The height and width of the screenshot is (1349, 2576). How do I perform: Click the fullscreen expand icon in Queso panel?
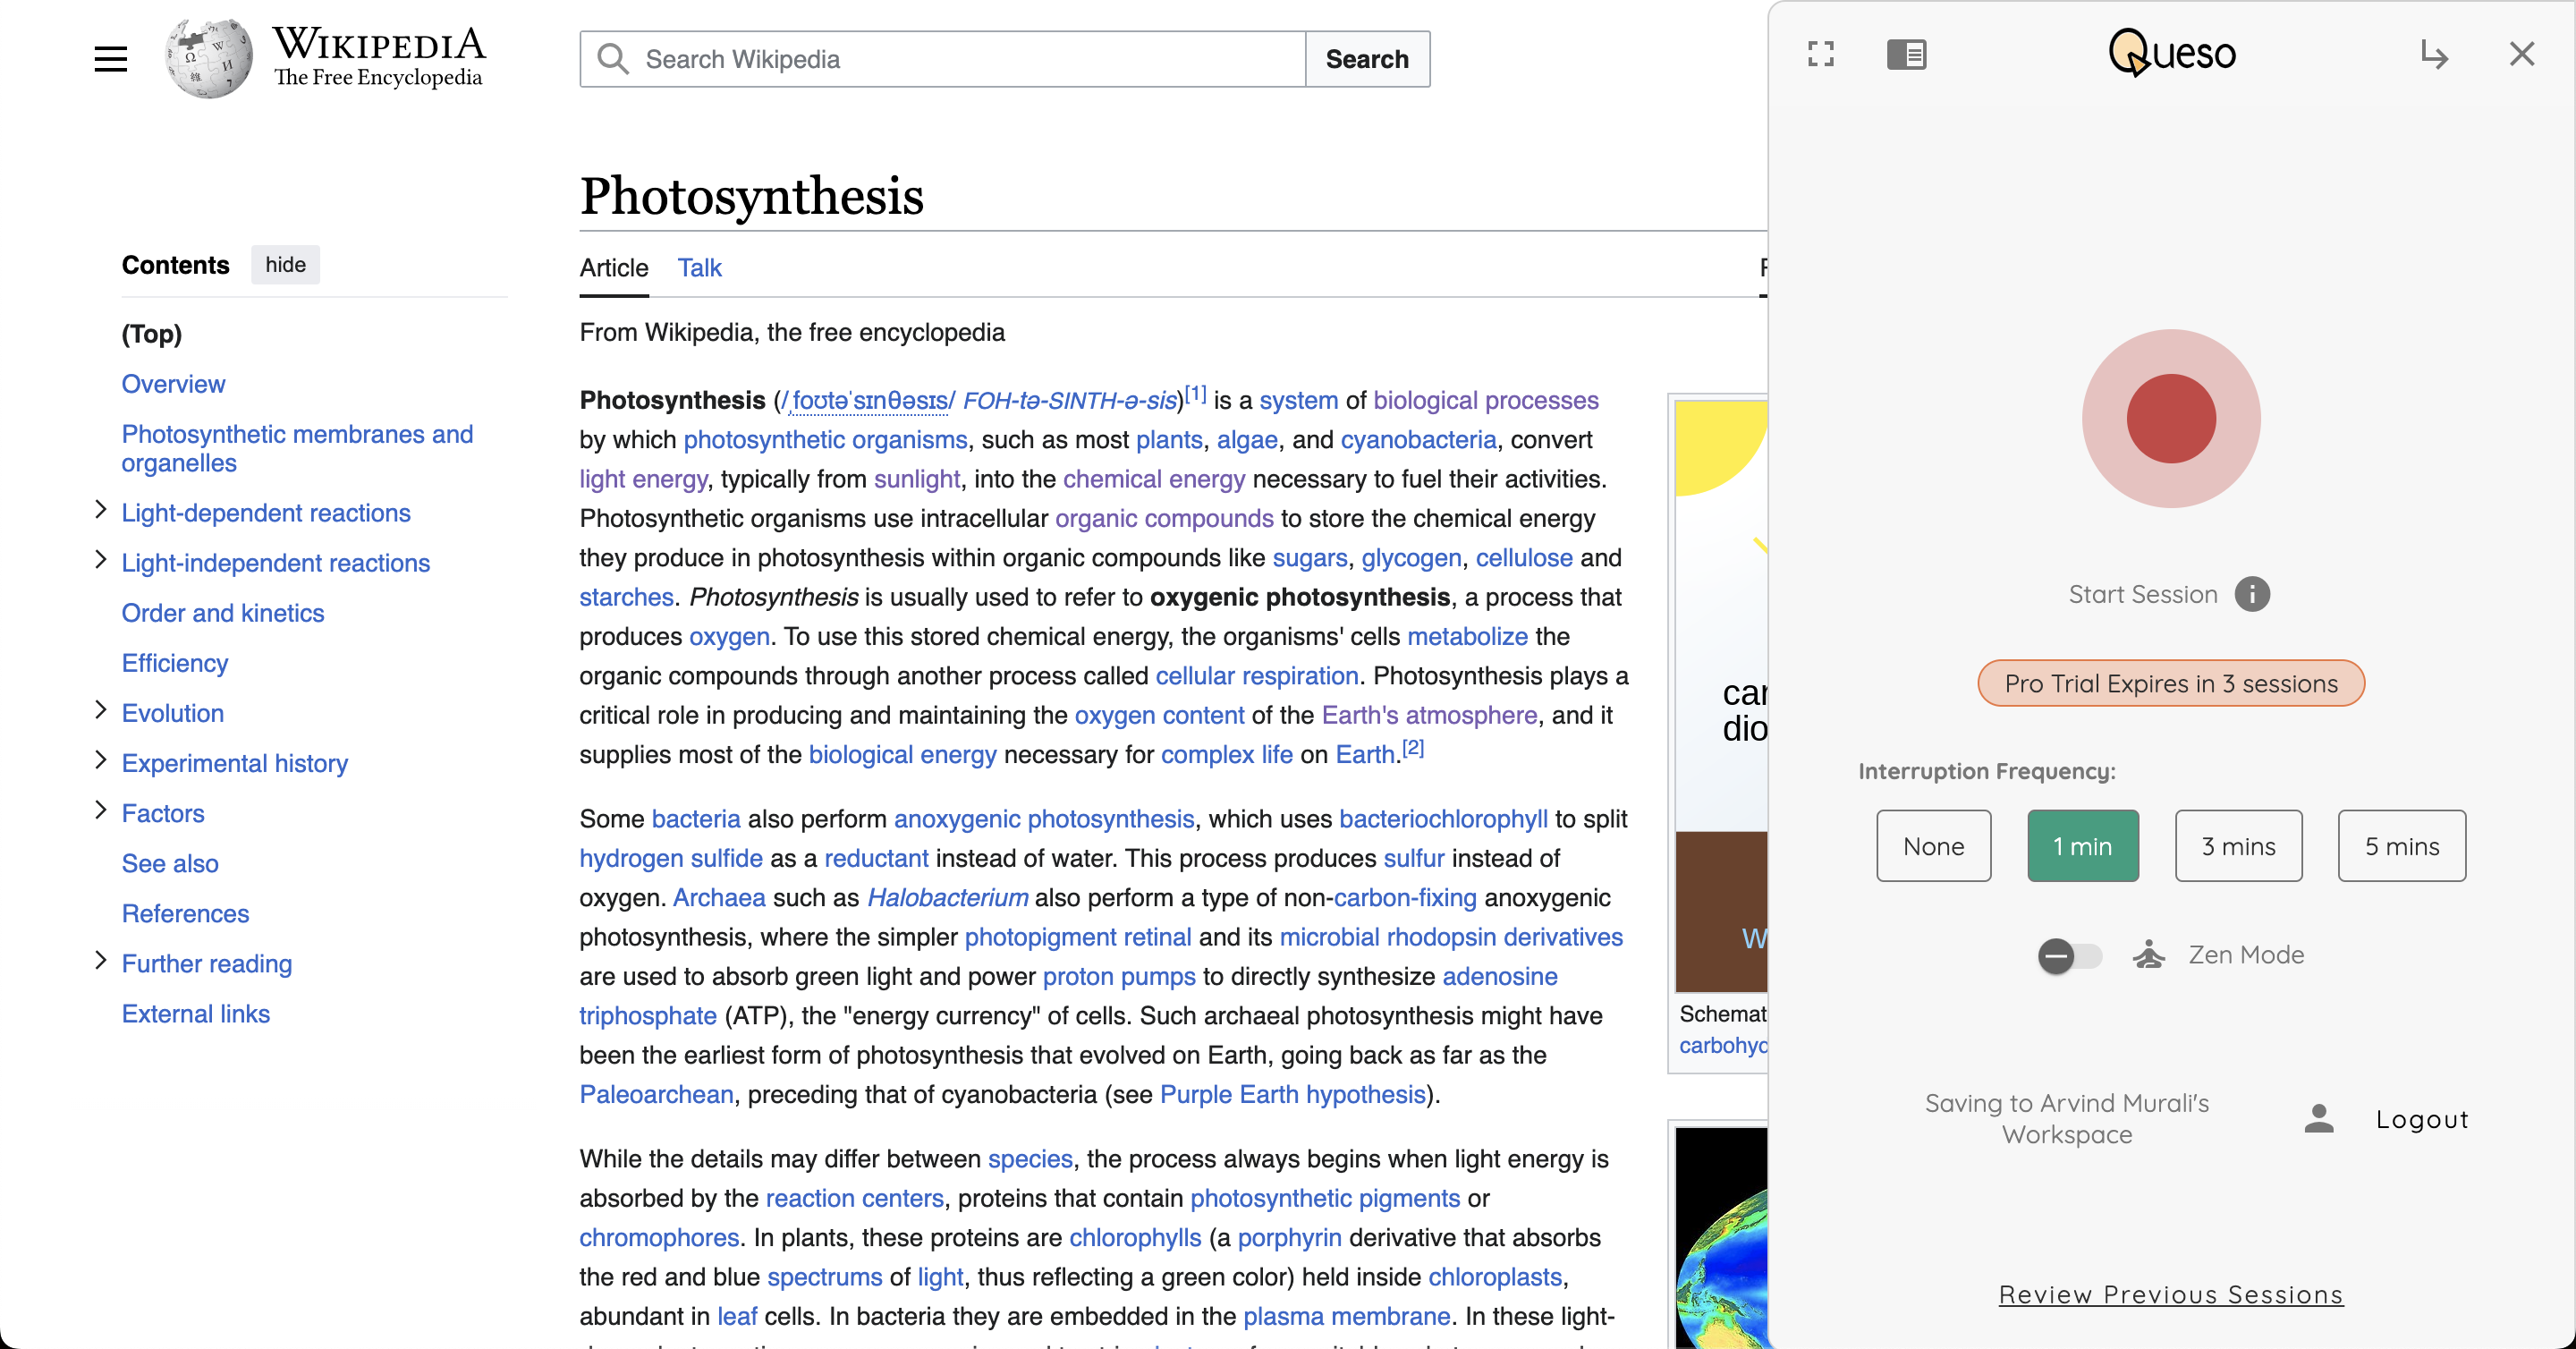click(x=1820, y=54)
